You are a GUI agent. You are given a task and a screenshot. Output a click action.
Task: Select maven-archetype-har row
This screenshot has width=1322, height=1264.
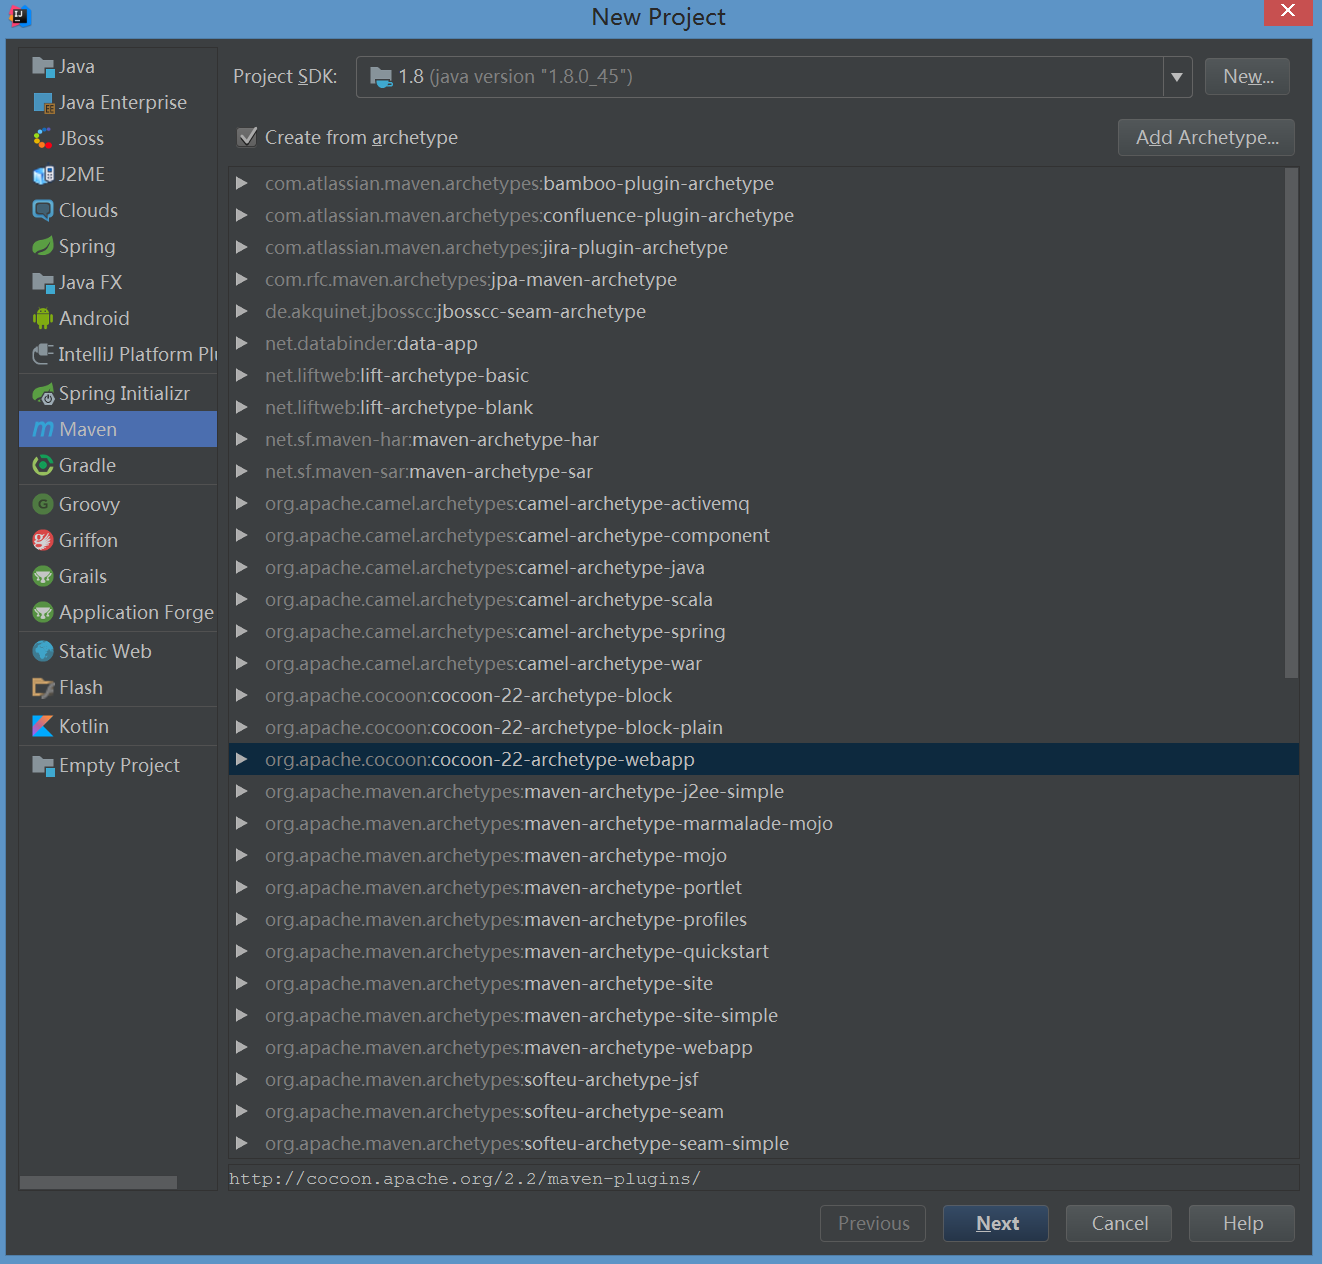coord(764,439)
